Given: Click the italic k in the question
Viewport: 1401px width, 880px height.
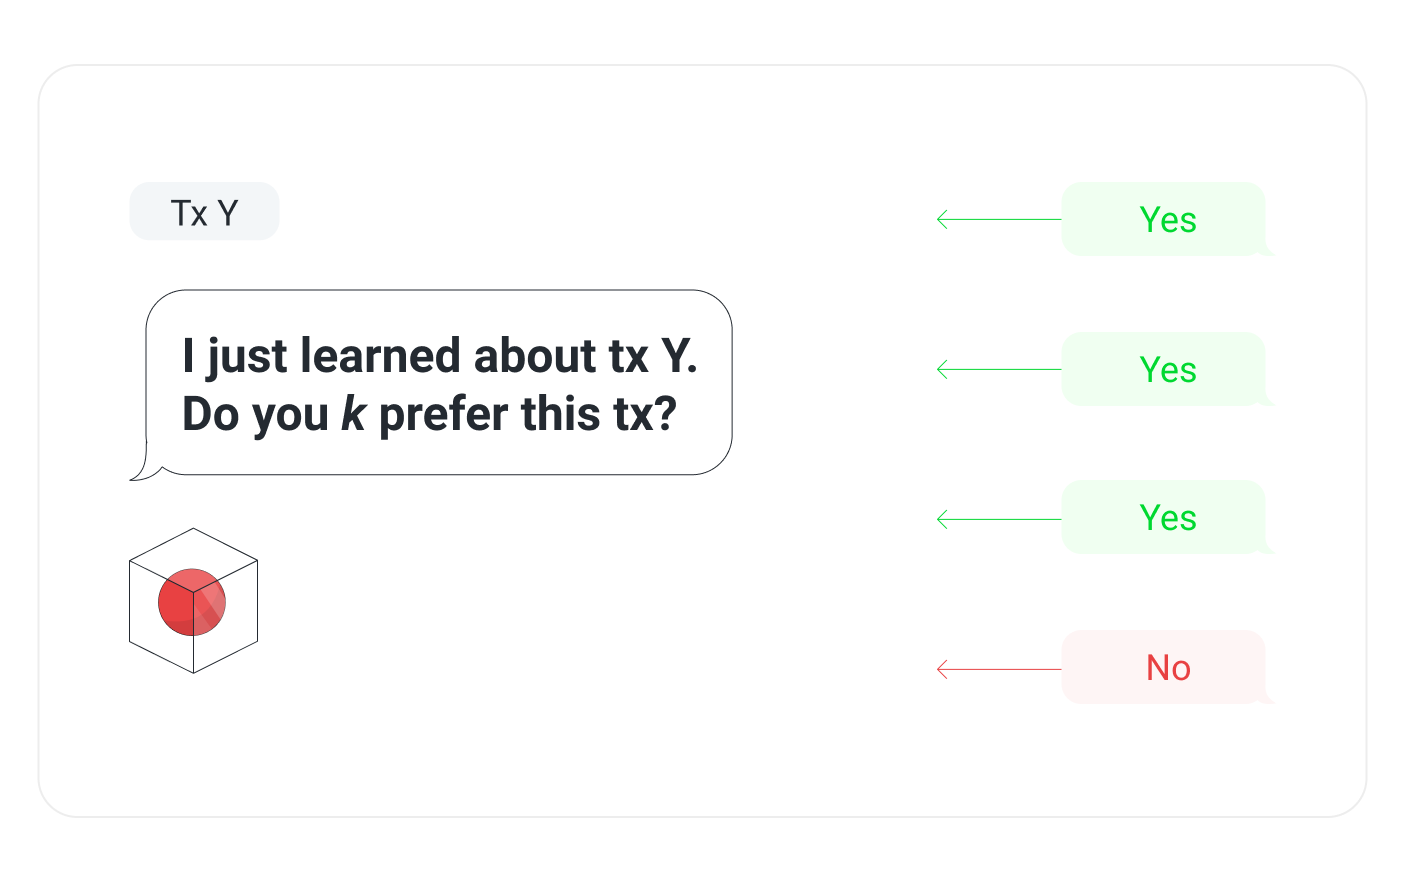Looking at the screenshot, I should (353, 414).
